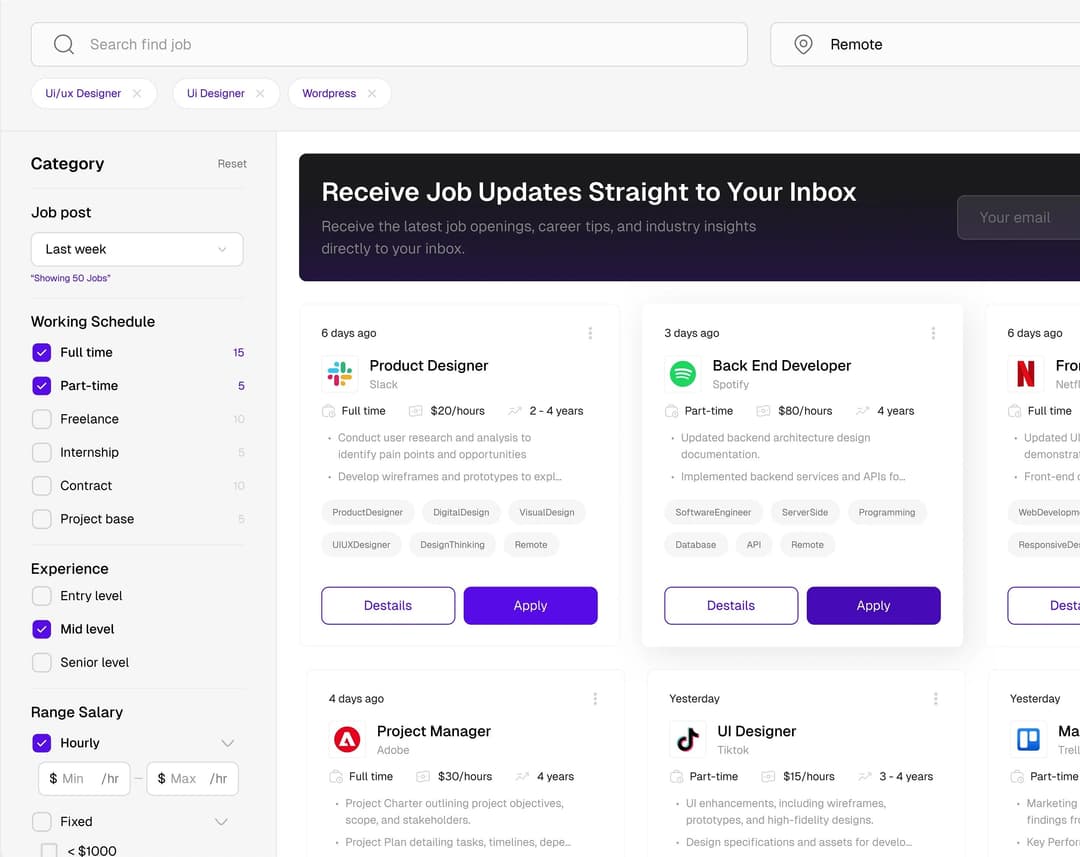The image size is (1080, 857).
Task: Open the Back End Developer card's three-dot menu
Action: tap(933, 333)
